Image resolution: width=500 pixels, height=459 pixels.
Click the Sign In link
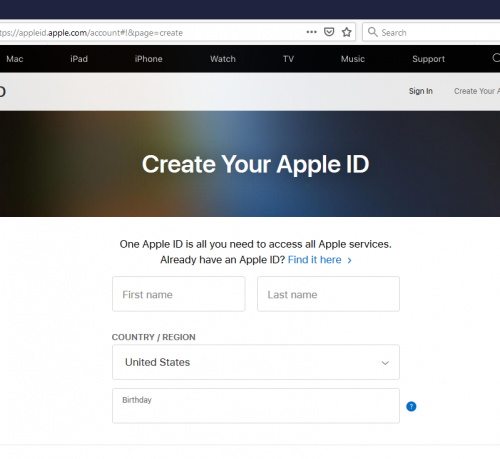pyautogui.click(x=421, y=91)
